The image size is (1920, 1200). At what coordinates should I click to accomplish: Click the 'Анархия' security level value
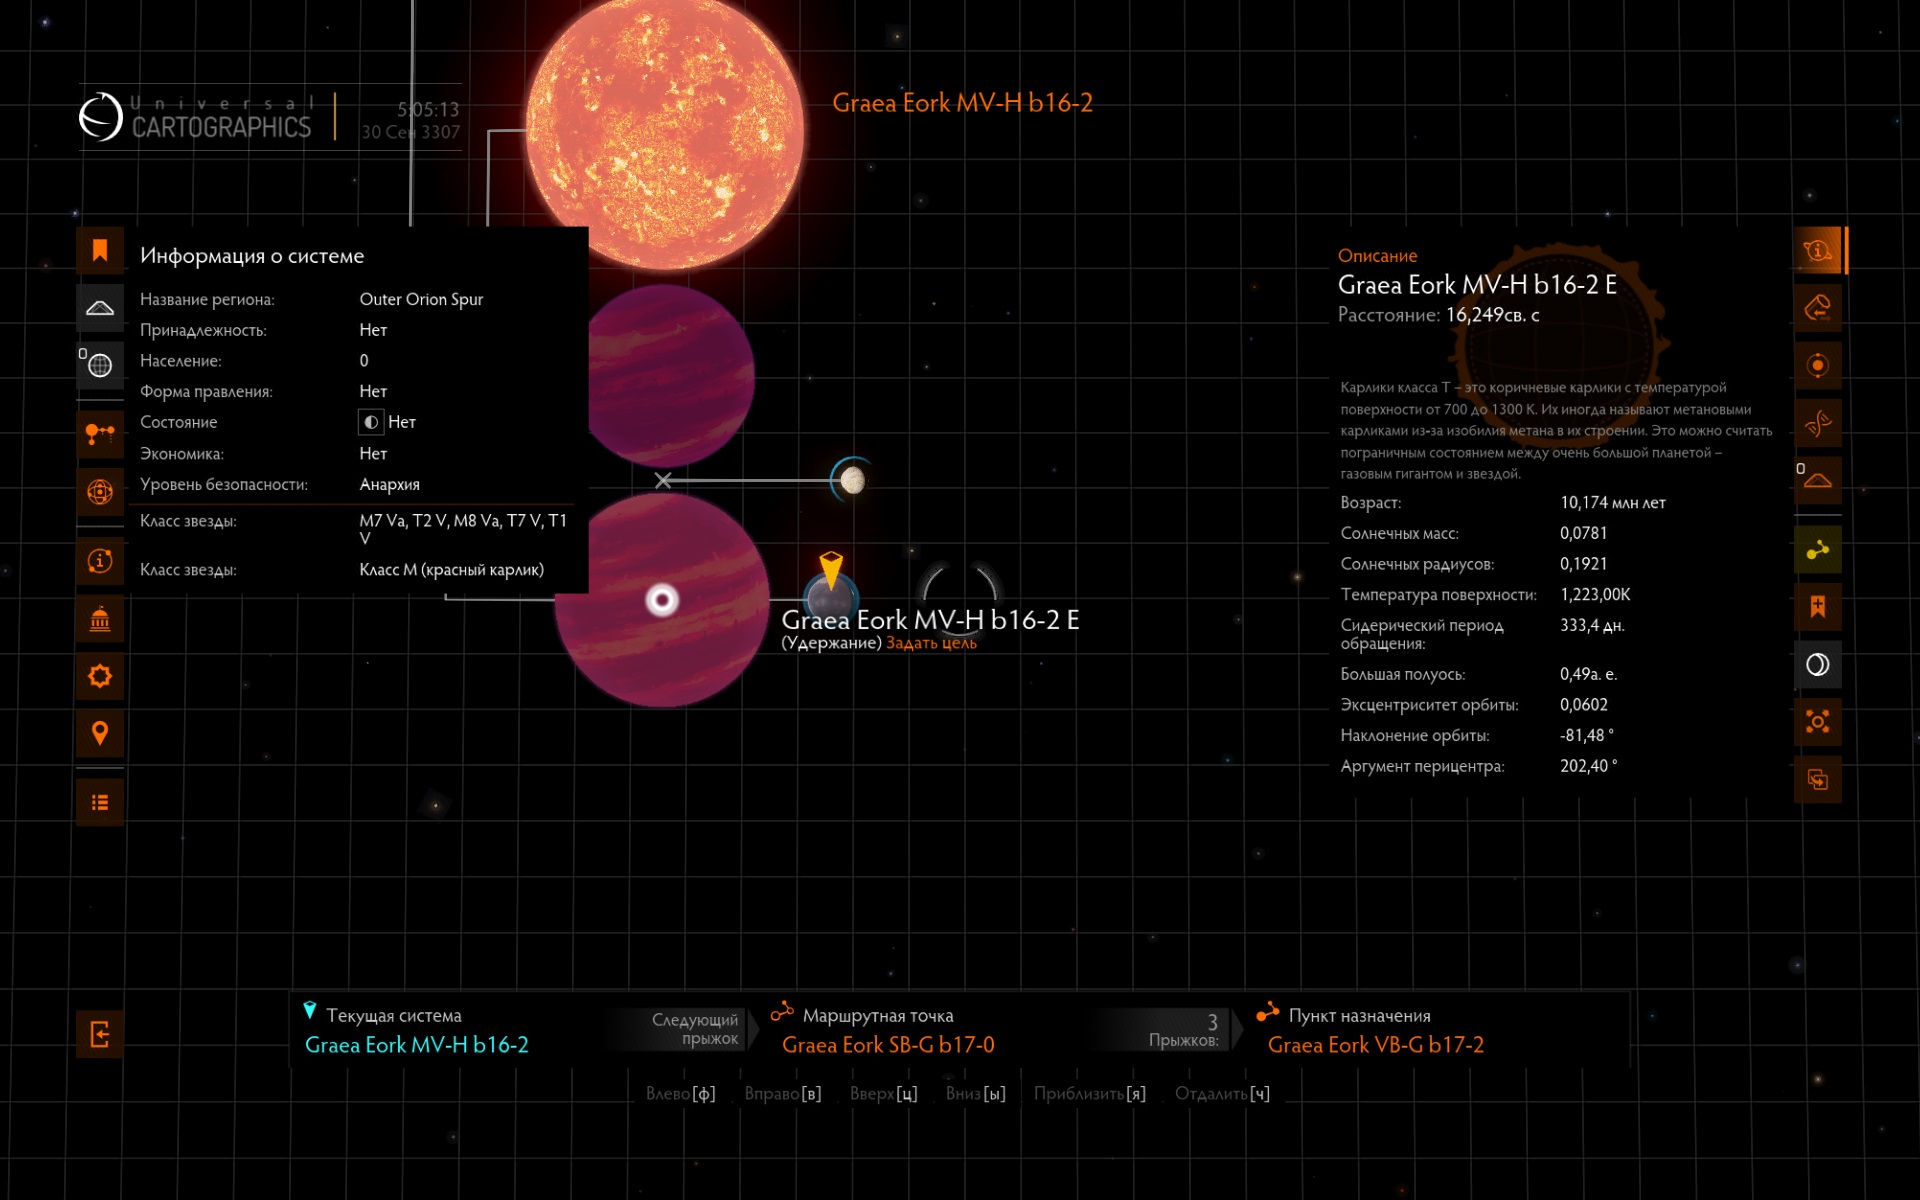pyautogui.click(x=389, y=484)
